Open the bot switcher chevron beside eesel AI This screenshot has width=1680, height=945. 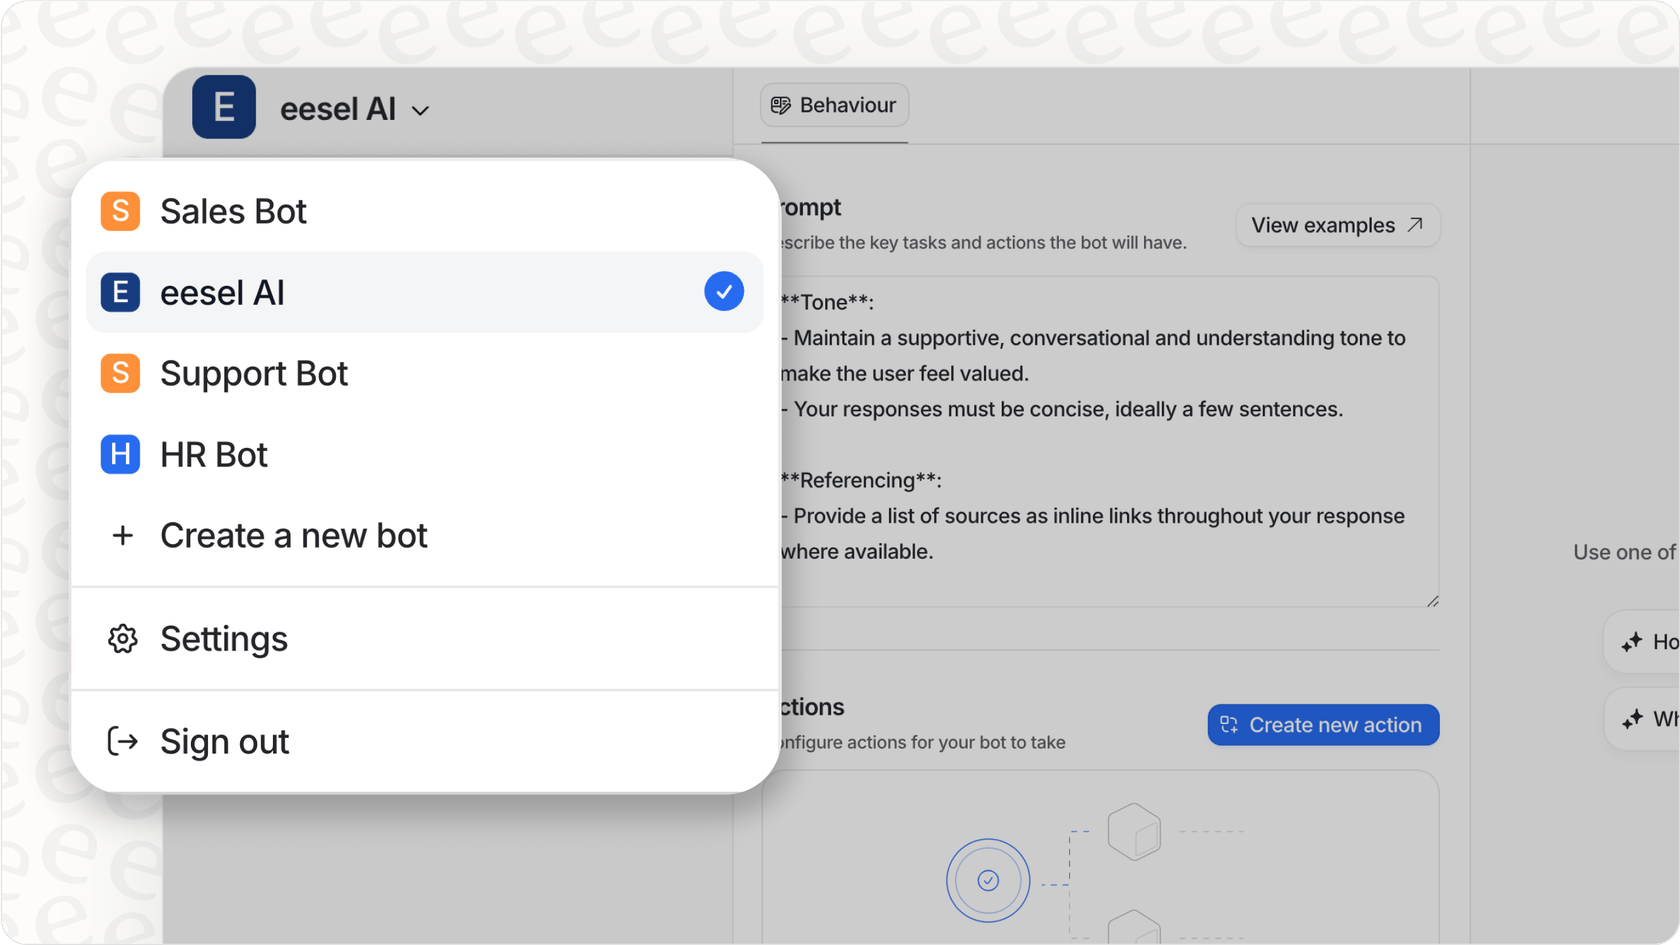(421, 110)
